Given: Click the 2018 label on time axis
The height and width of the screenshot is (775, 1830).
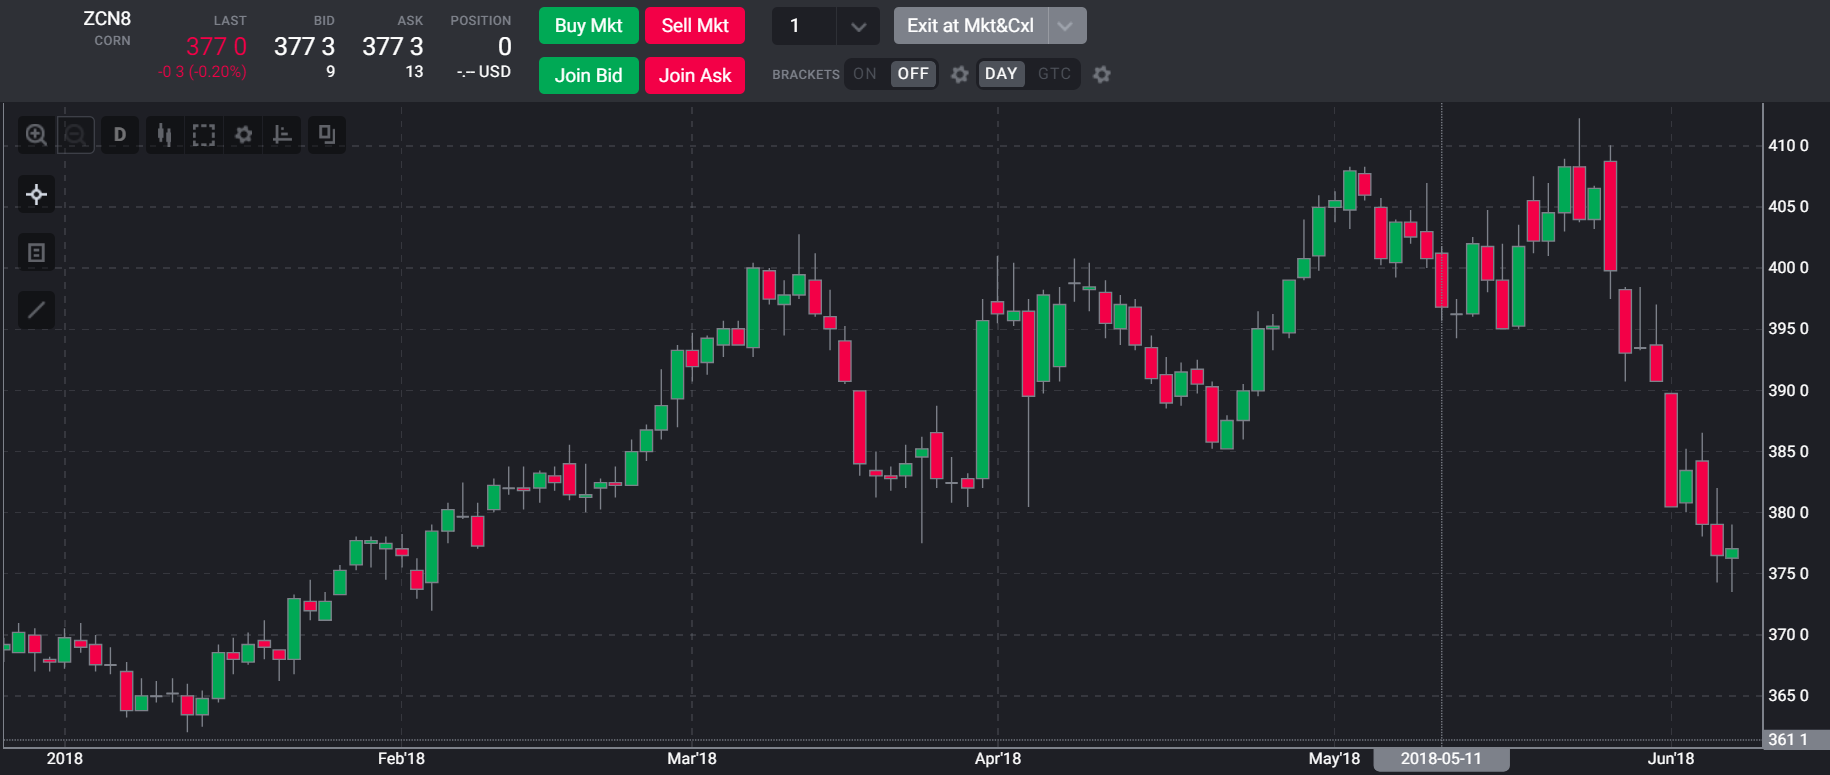Looking at the screenshot, I should click(65, 759).
